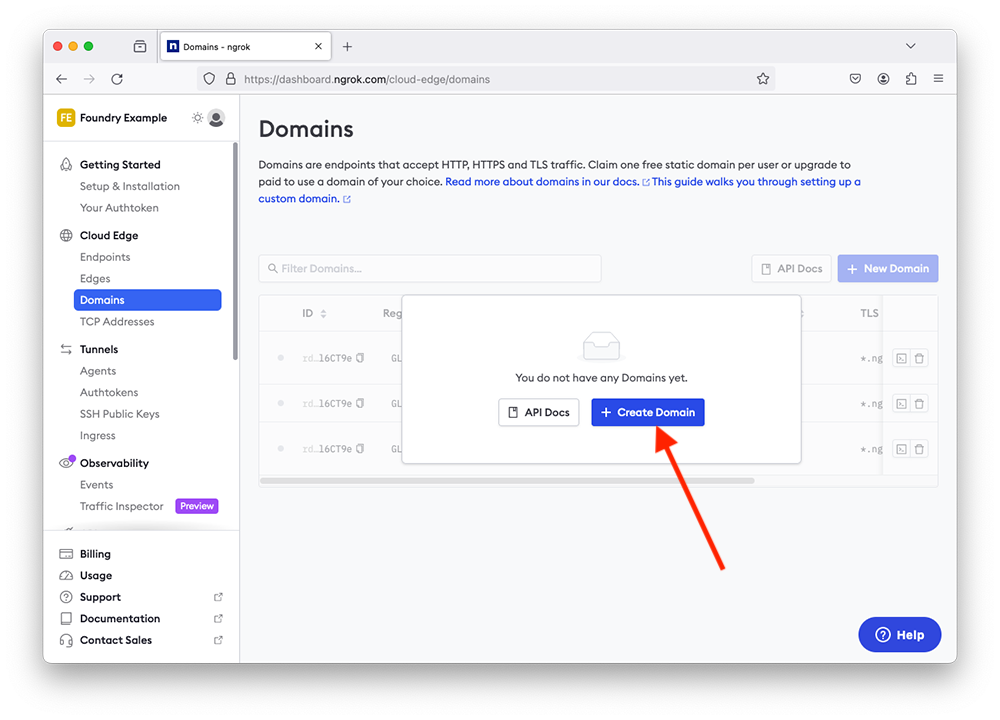This screenshot has width=1000, height=720.
Task: Copy ID in second table row
Action: [x=360, y=403]
